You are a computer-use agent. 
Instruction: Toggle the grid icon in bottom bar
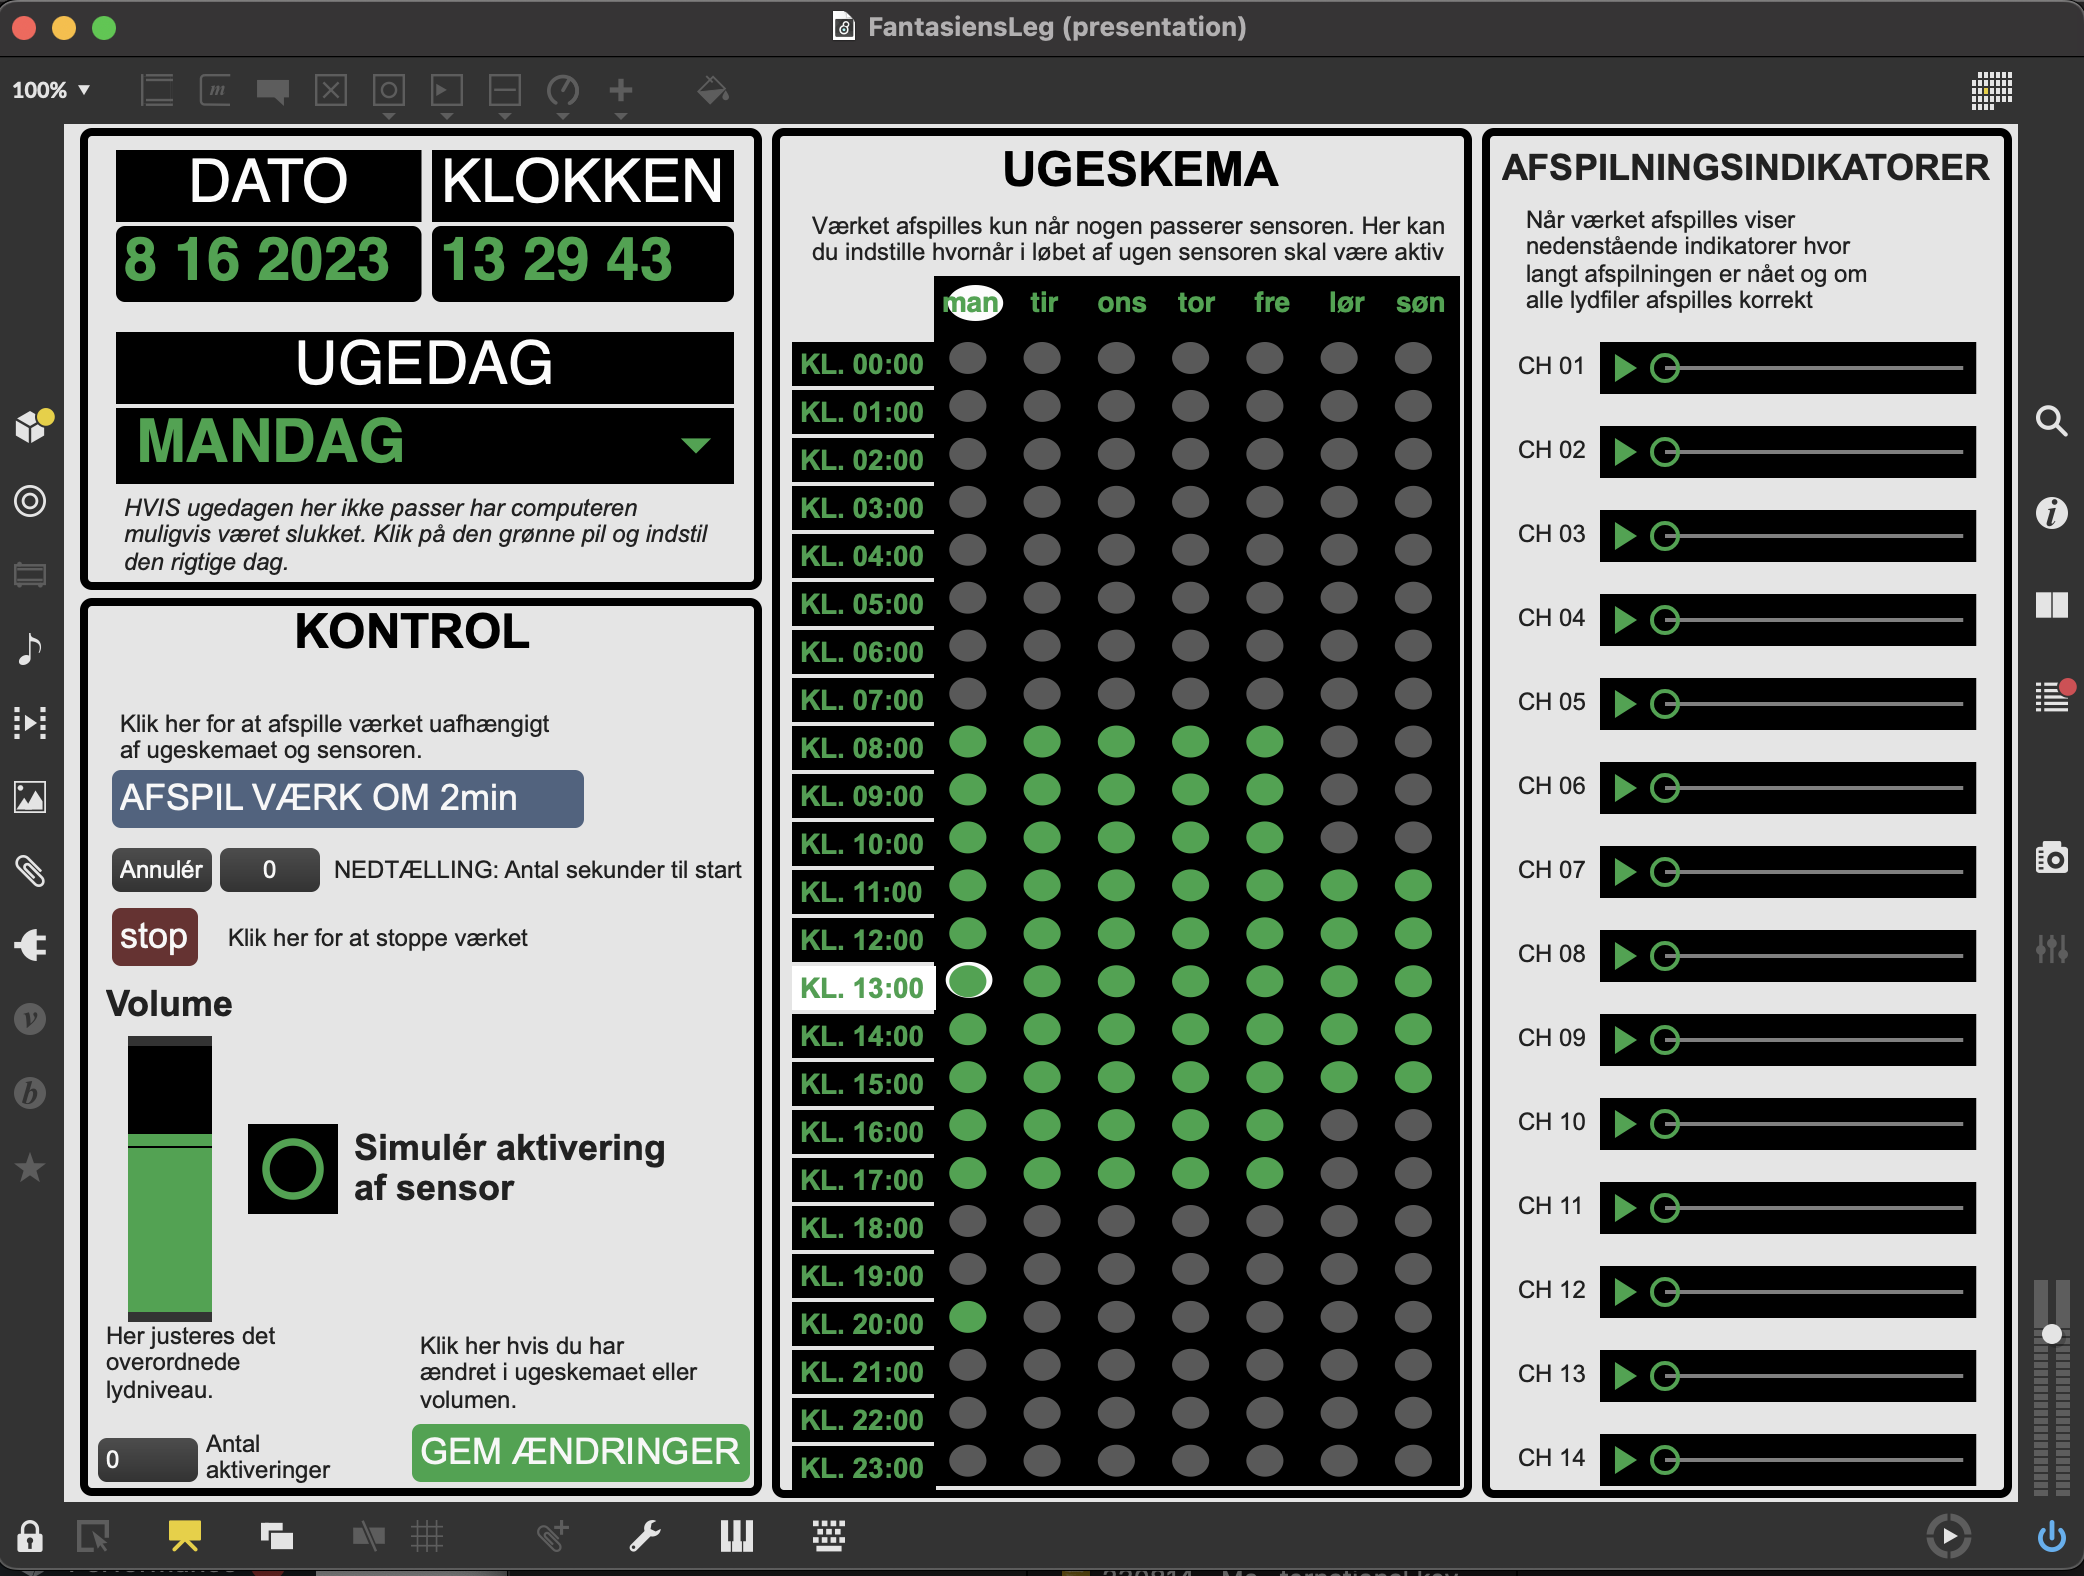[x=427, y=1536]
